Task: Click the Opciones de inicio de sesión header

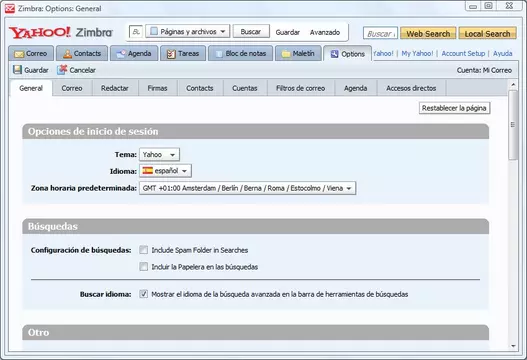Action: pyautogui.click(x=255, y=131)
